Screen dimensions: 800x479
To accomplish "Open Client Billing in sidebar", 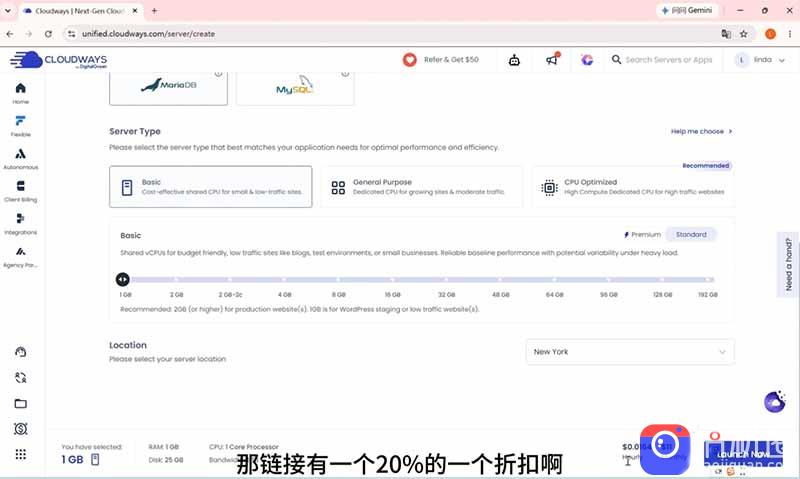I will 20,191.
